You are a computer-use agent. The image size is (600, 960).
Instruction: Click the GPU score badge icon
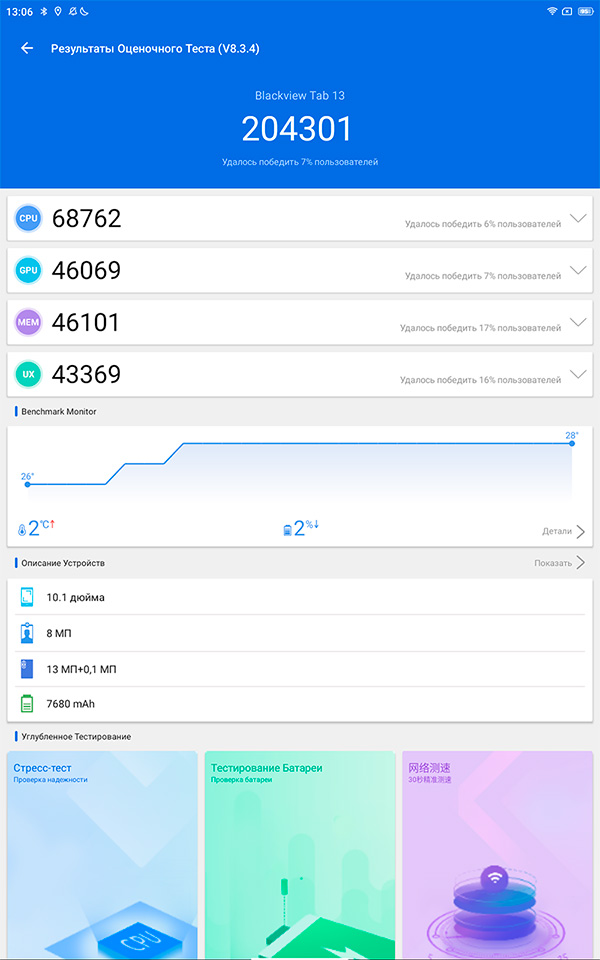pyautogui.click(x=28, y=270)
